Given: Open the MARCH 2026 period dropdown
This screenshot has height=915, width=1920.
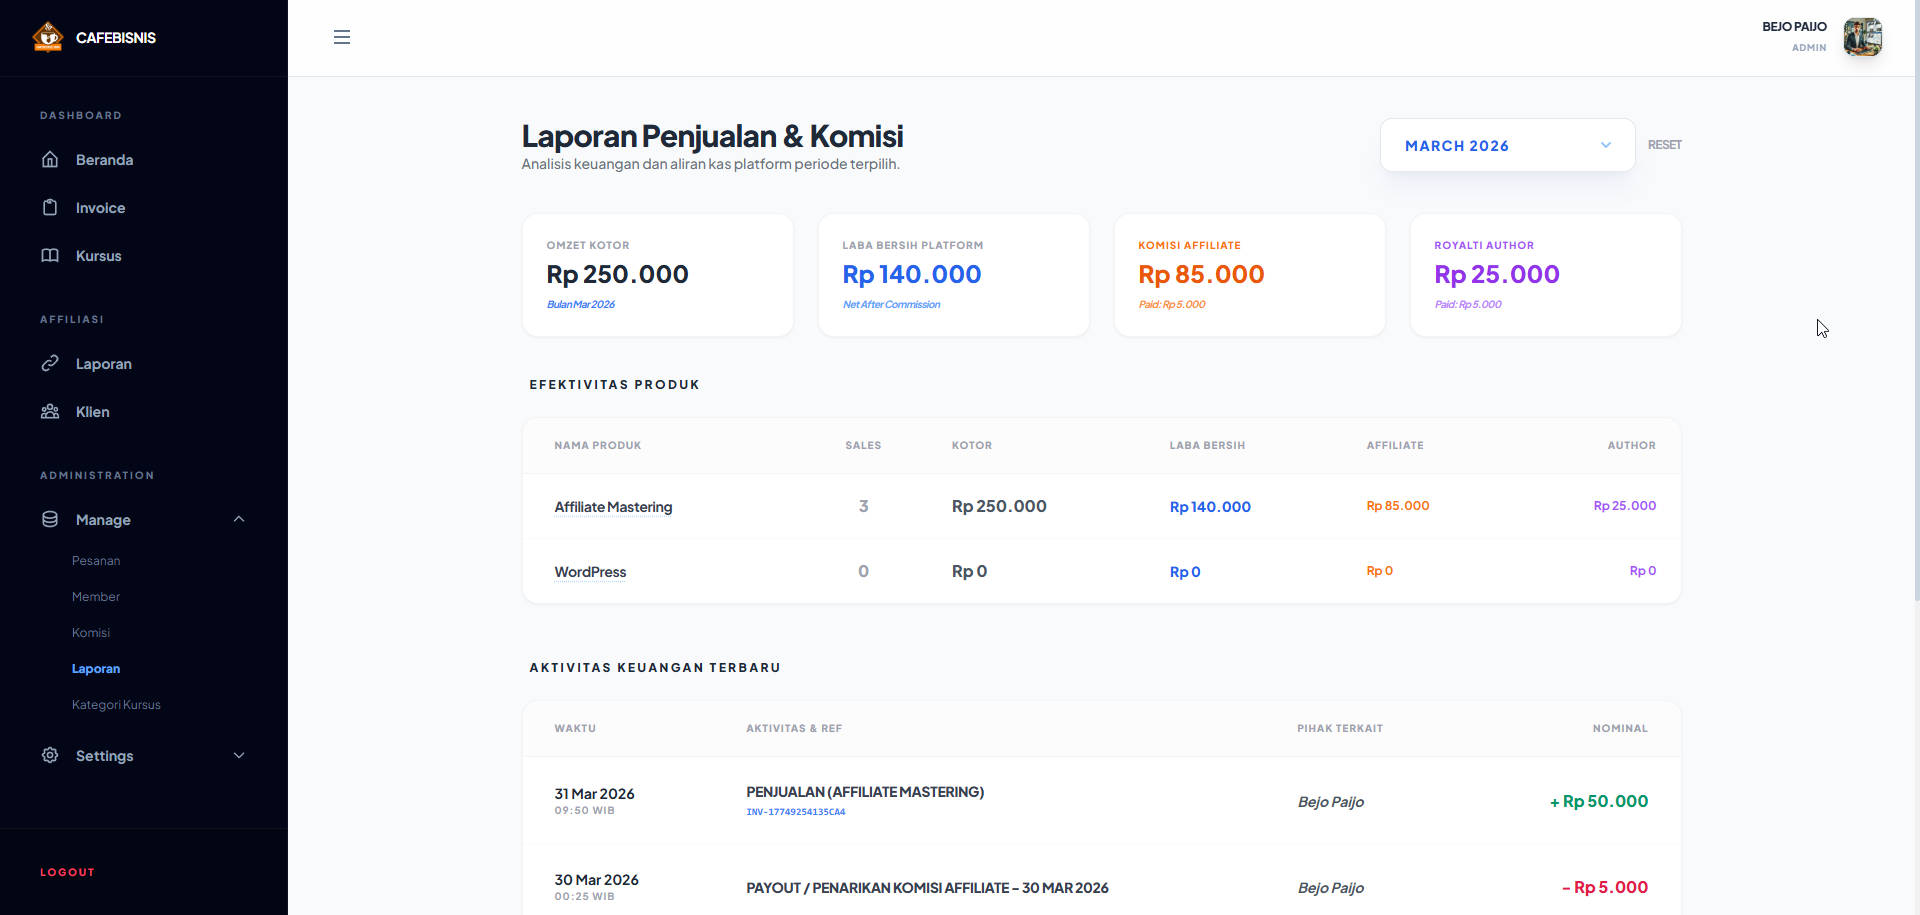Looking at the screenshot, I should pyautogui.click(x=1506, y=145).
